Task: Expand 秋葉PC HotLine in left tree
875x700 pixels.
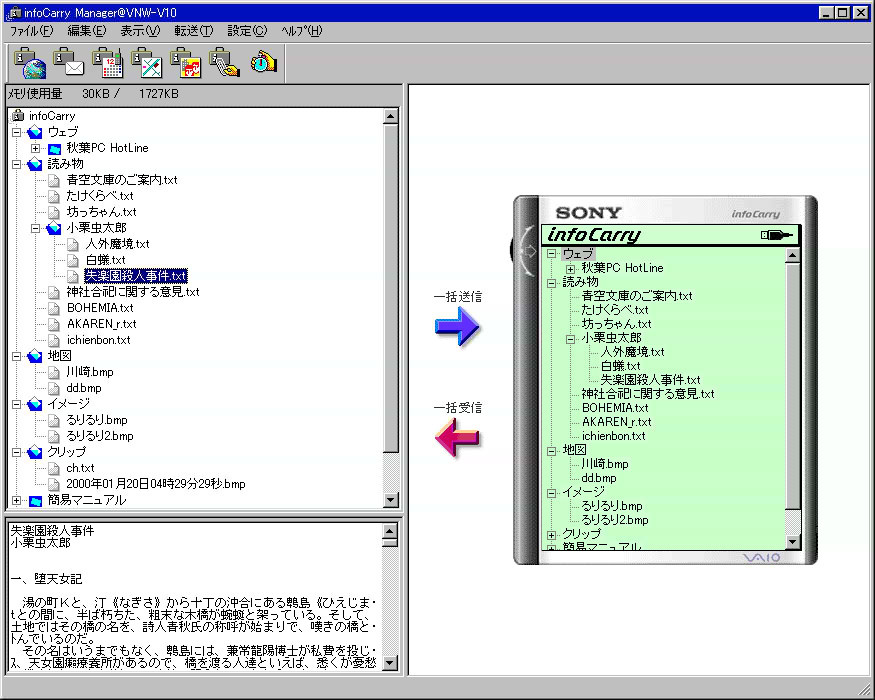Action: [x=36, y=148]
